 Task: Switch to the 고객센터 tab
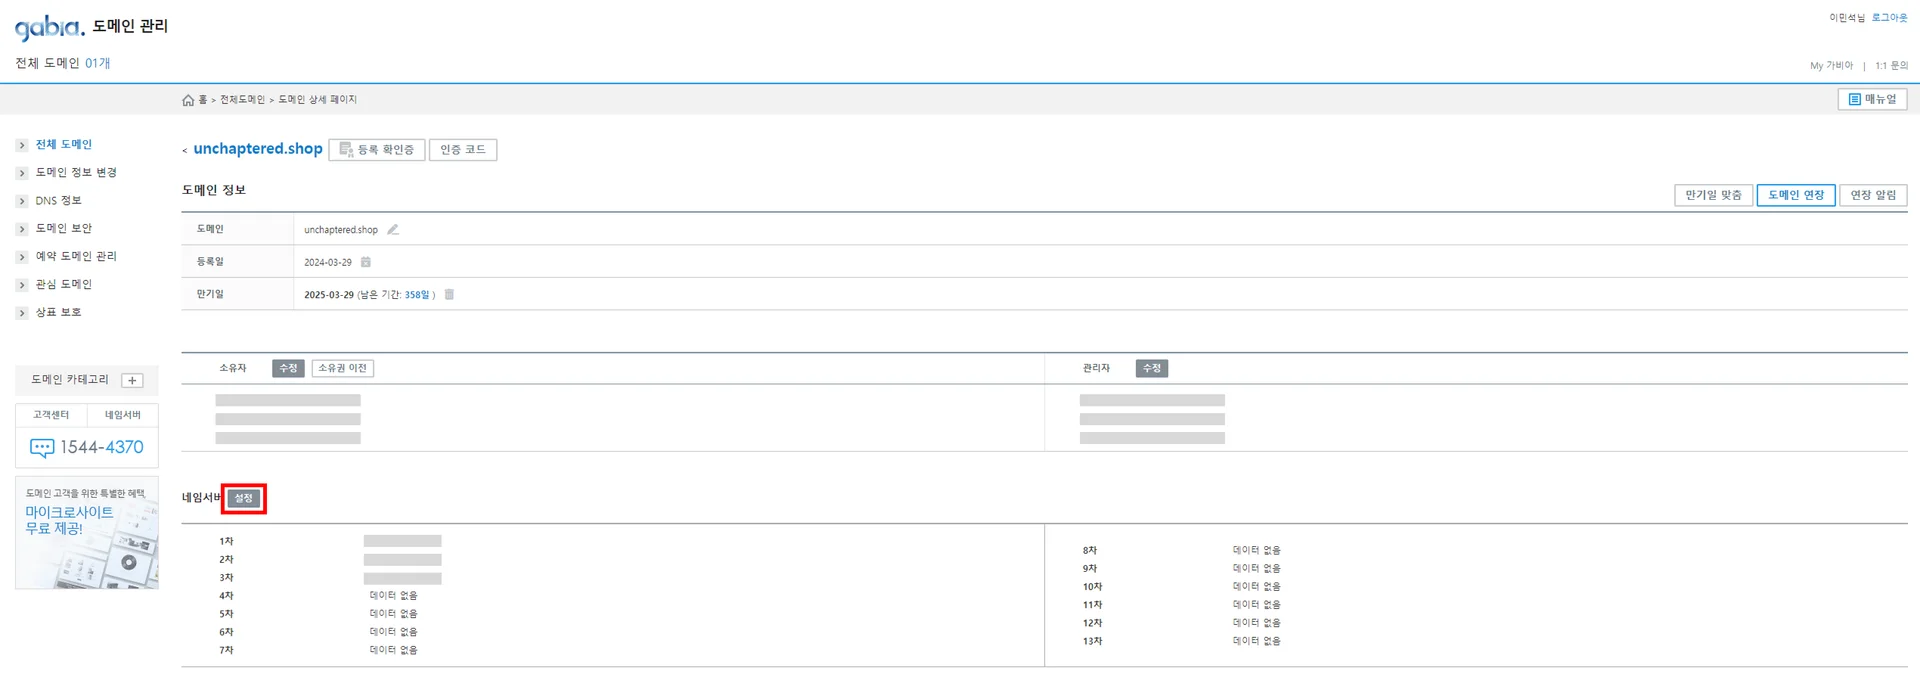(51, 415)
